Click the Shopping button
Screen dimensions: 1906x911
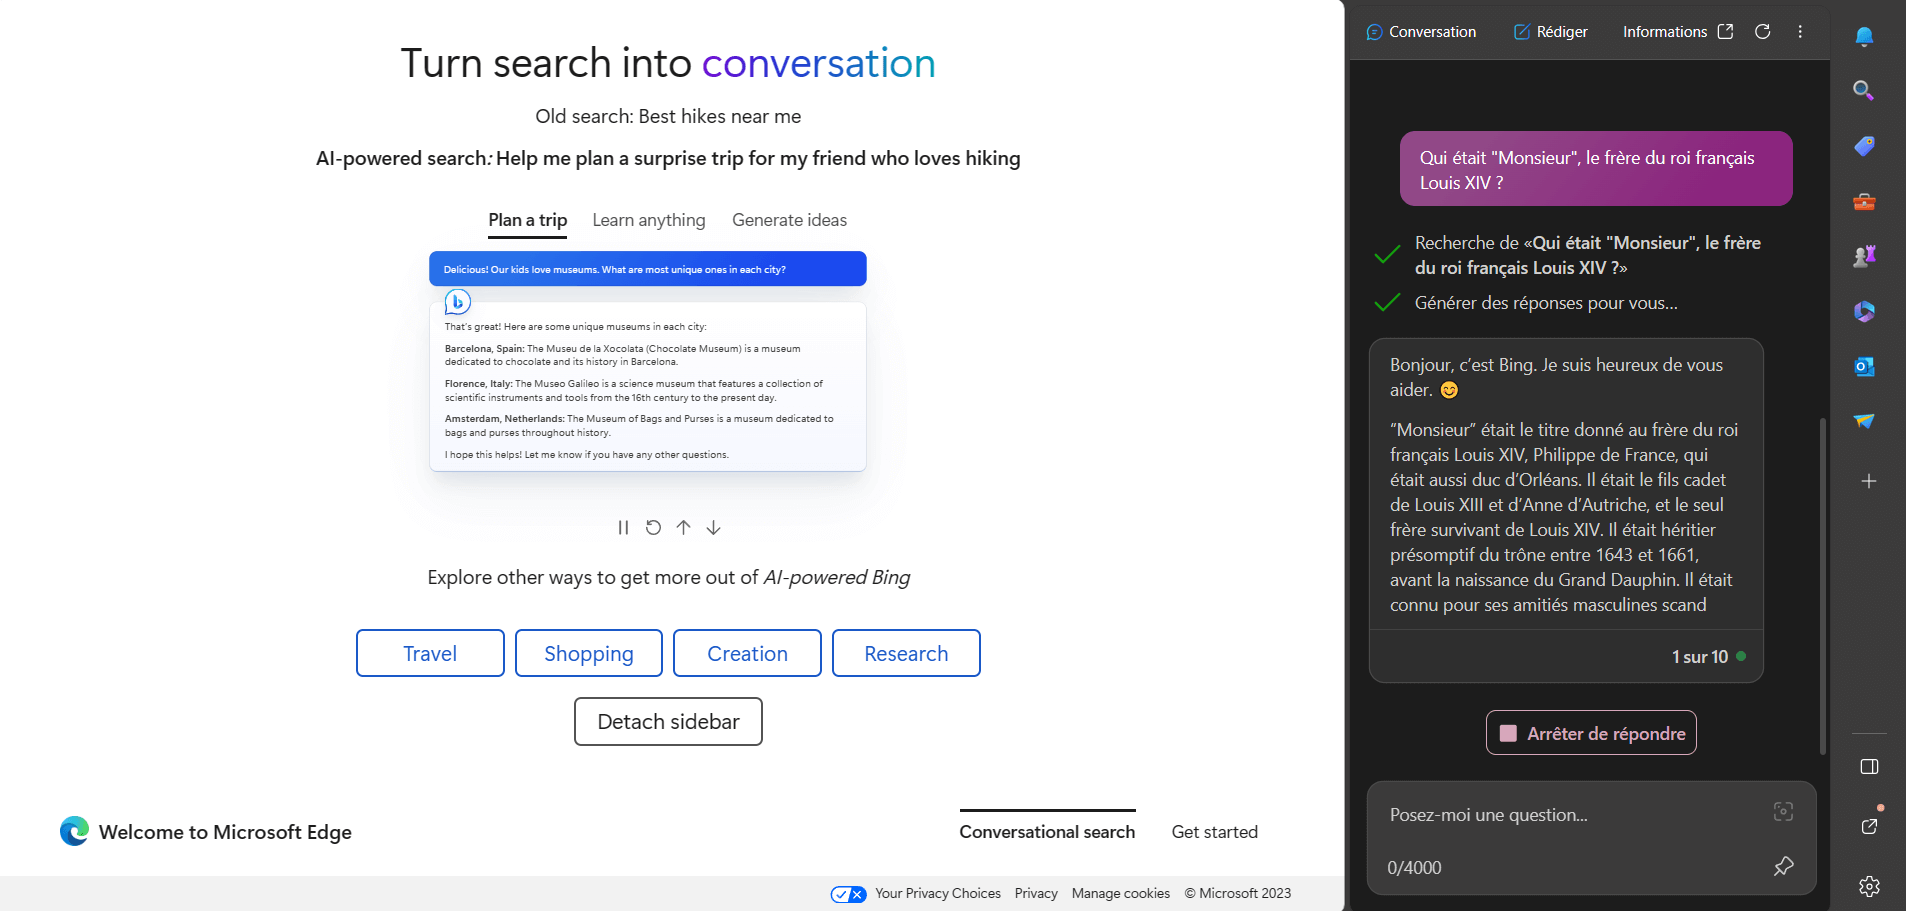(x=588, y=653)
